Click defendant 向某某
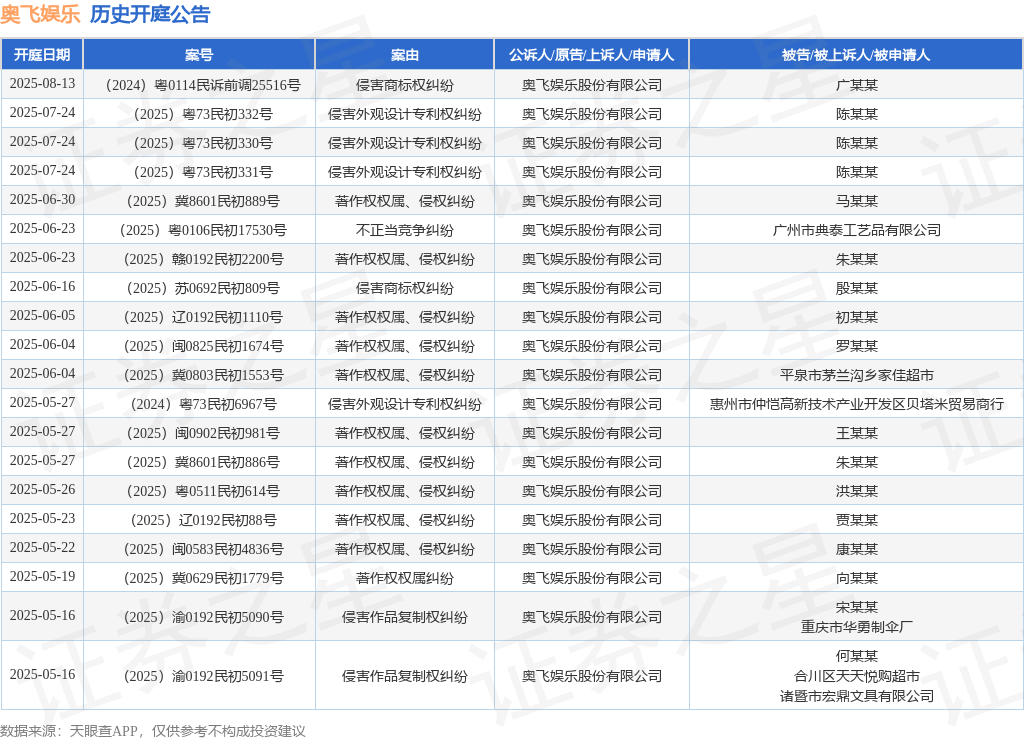Image resolution: width=1024 pixels, height=740 pixels. [857, 578]
